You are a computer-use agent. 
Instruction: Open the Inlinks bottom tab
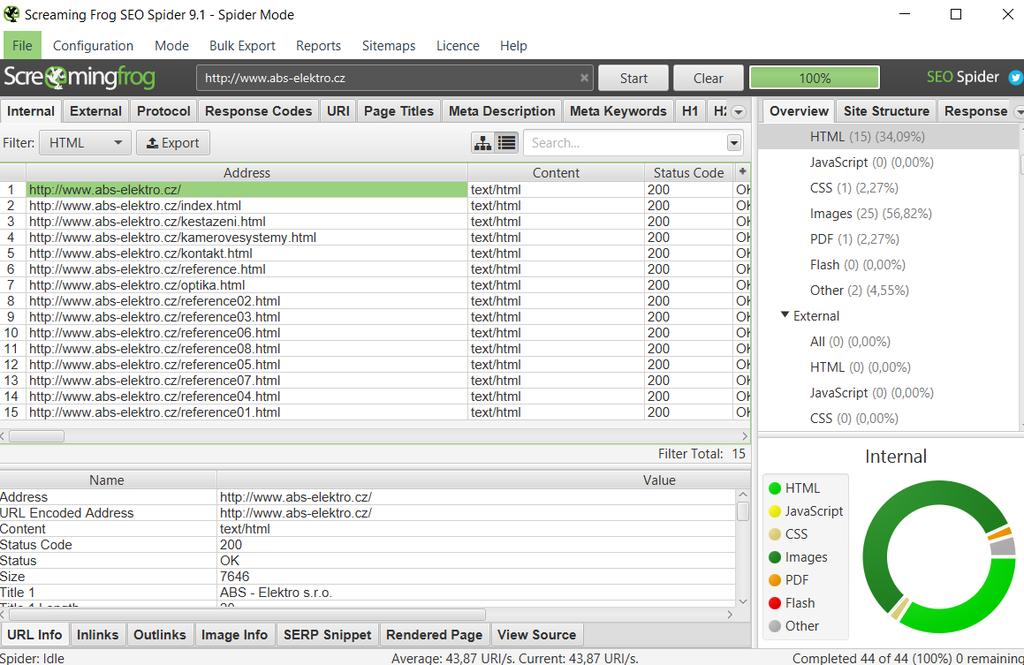pyautogui.click(x=98, y=634)
